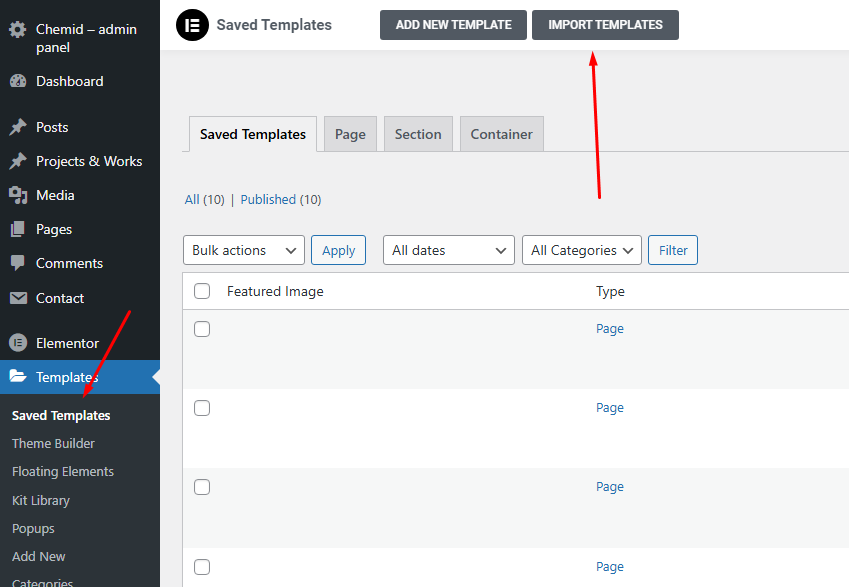
Task: Toggle the select-all checkbox in table header
Action: [x=202, y=291]
